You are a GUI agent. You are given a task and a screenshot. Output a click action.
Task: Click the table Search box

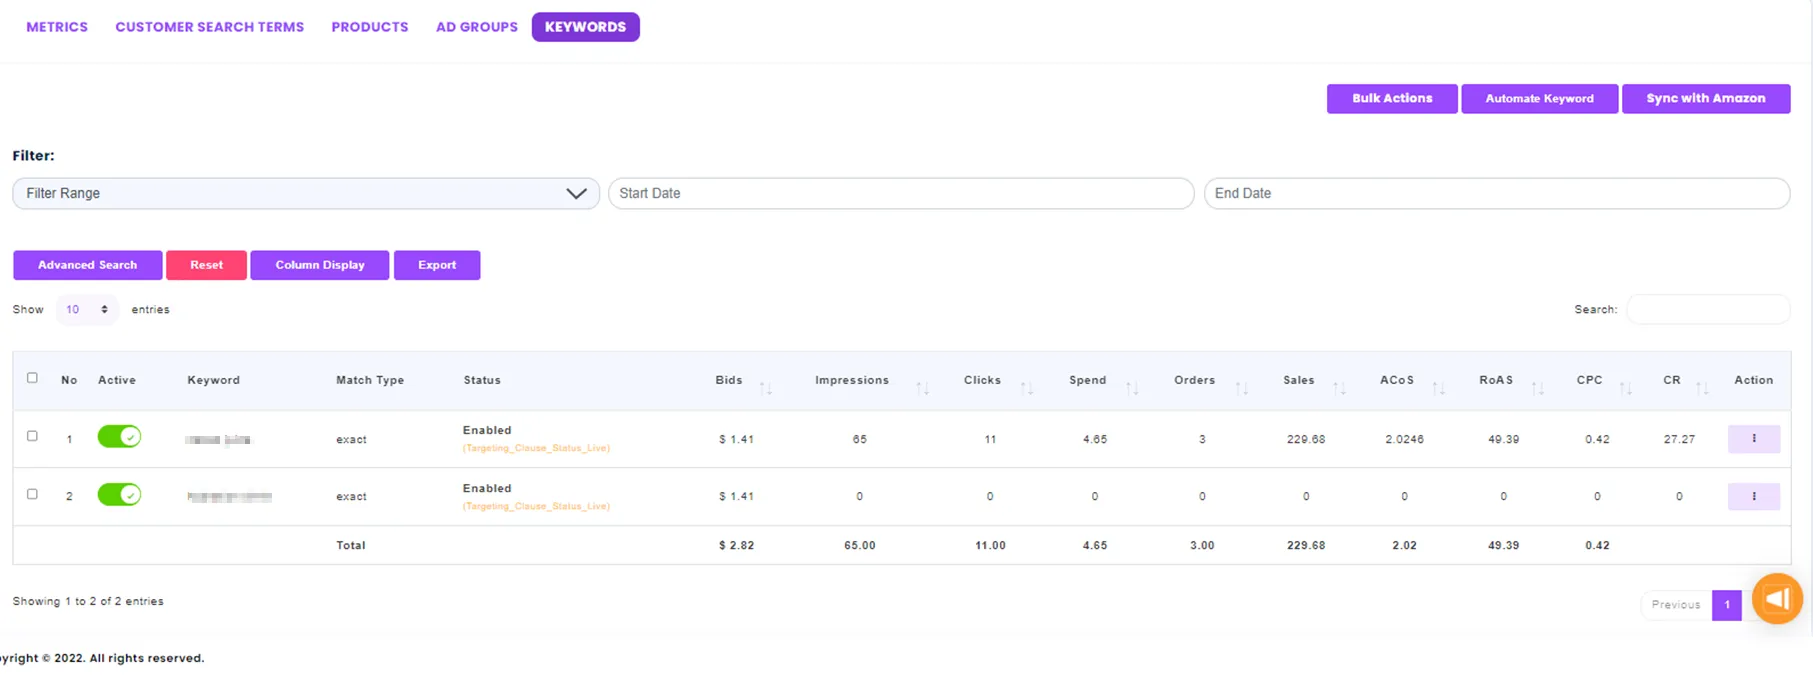click(1708, 309)
